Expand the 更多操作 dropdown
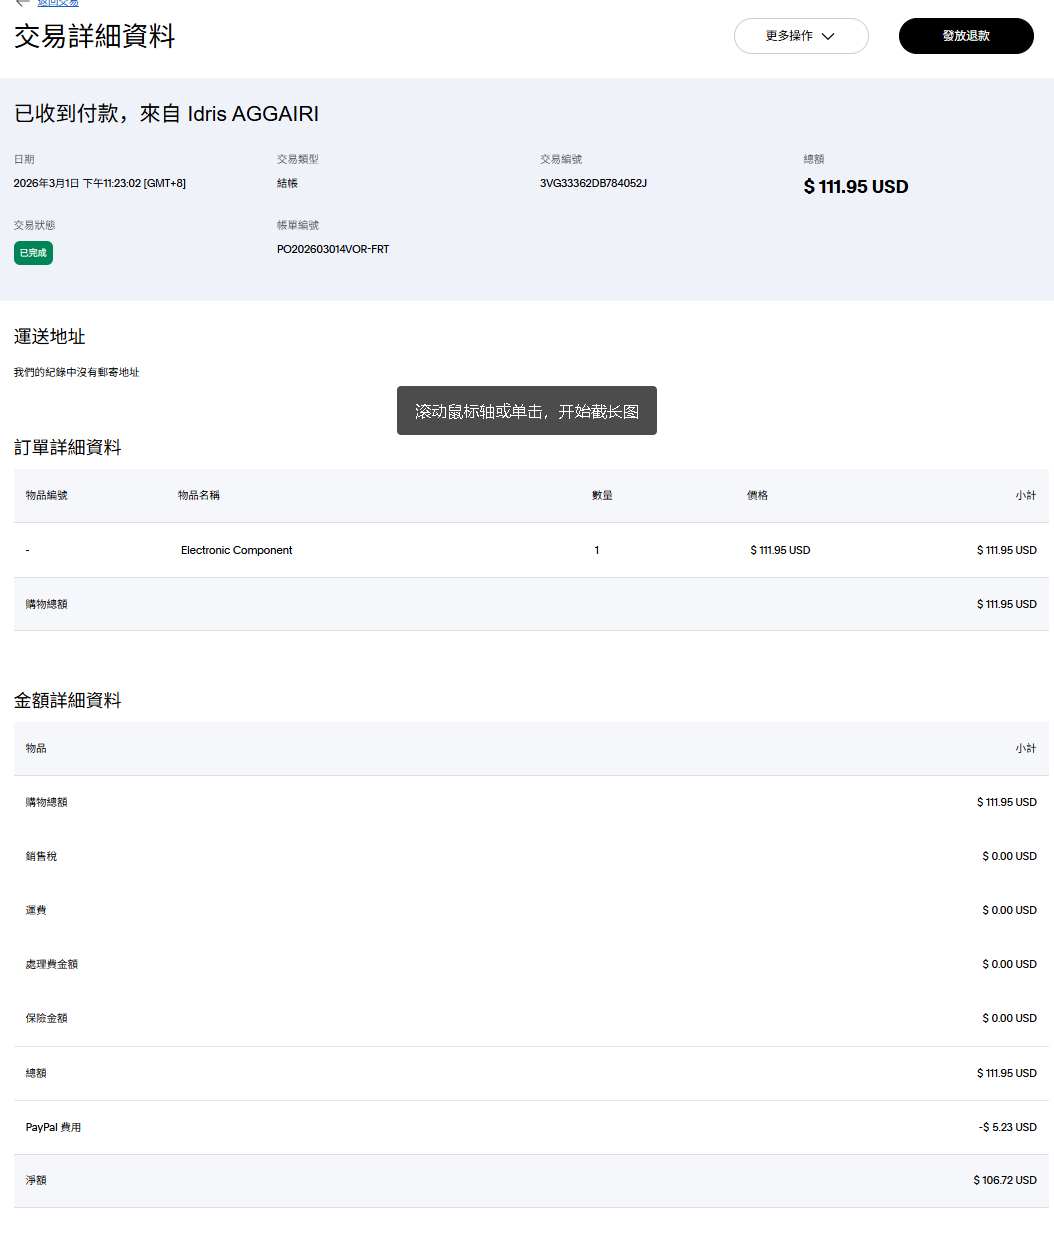This screenshot has width=1054, height=1234. 800,36
